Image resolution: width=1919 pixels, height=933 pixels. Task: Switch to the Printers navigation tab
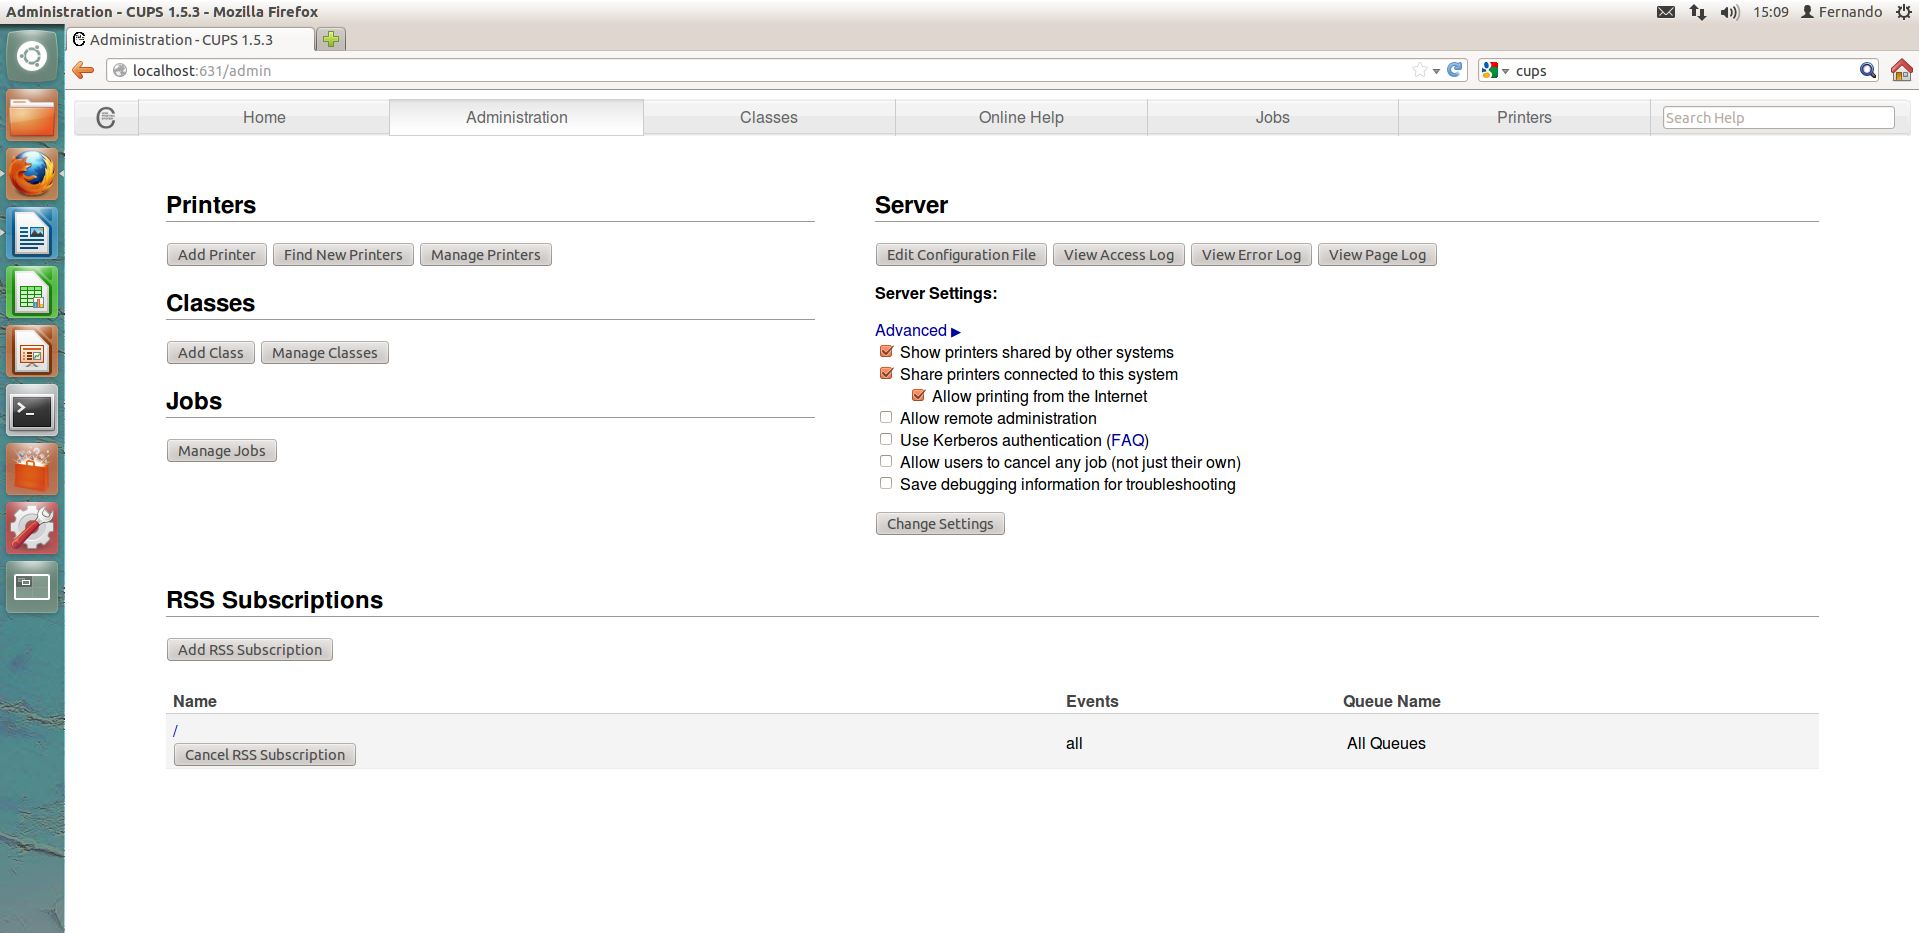tap(1523, 117)
